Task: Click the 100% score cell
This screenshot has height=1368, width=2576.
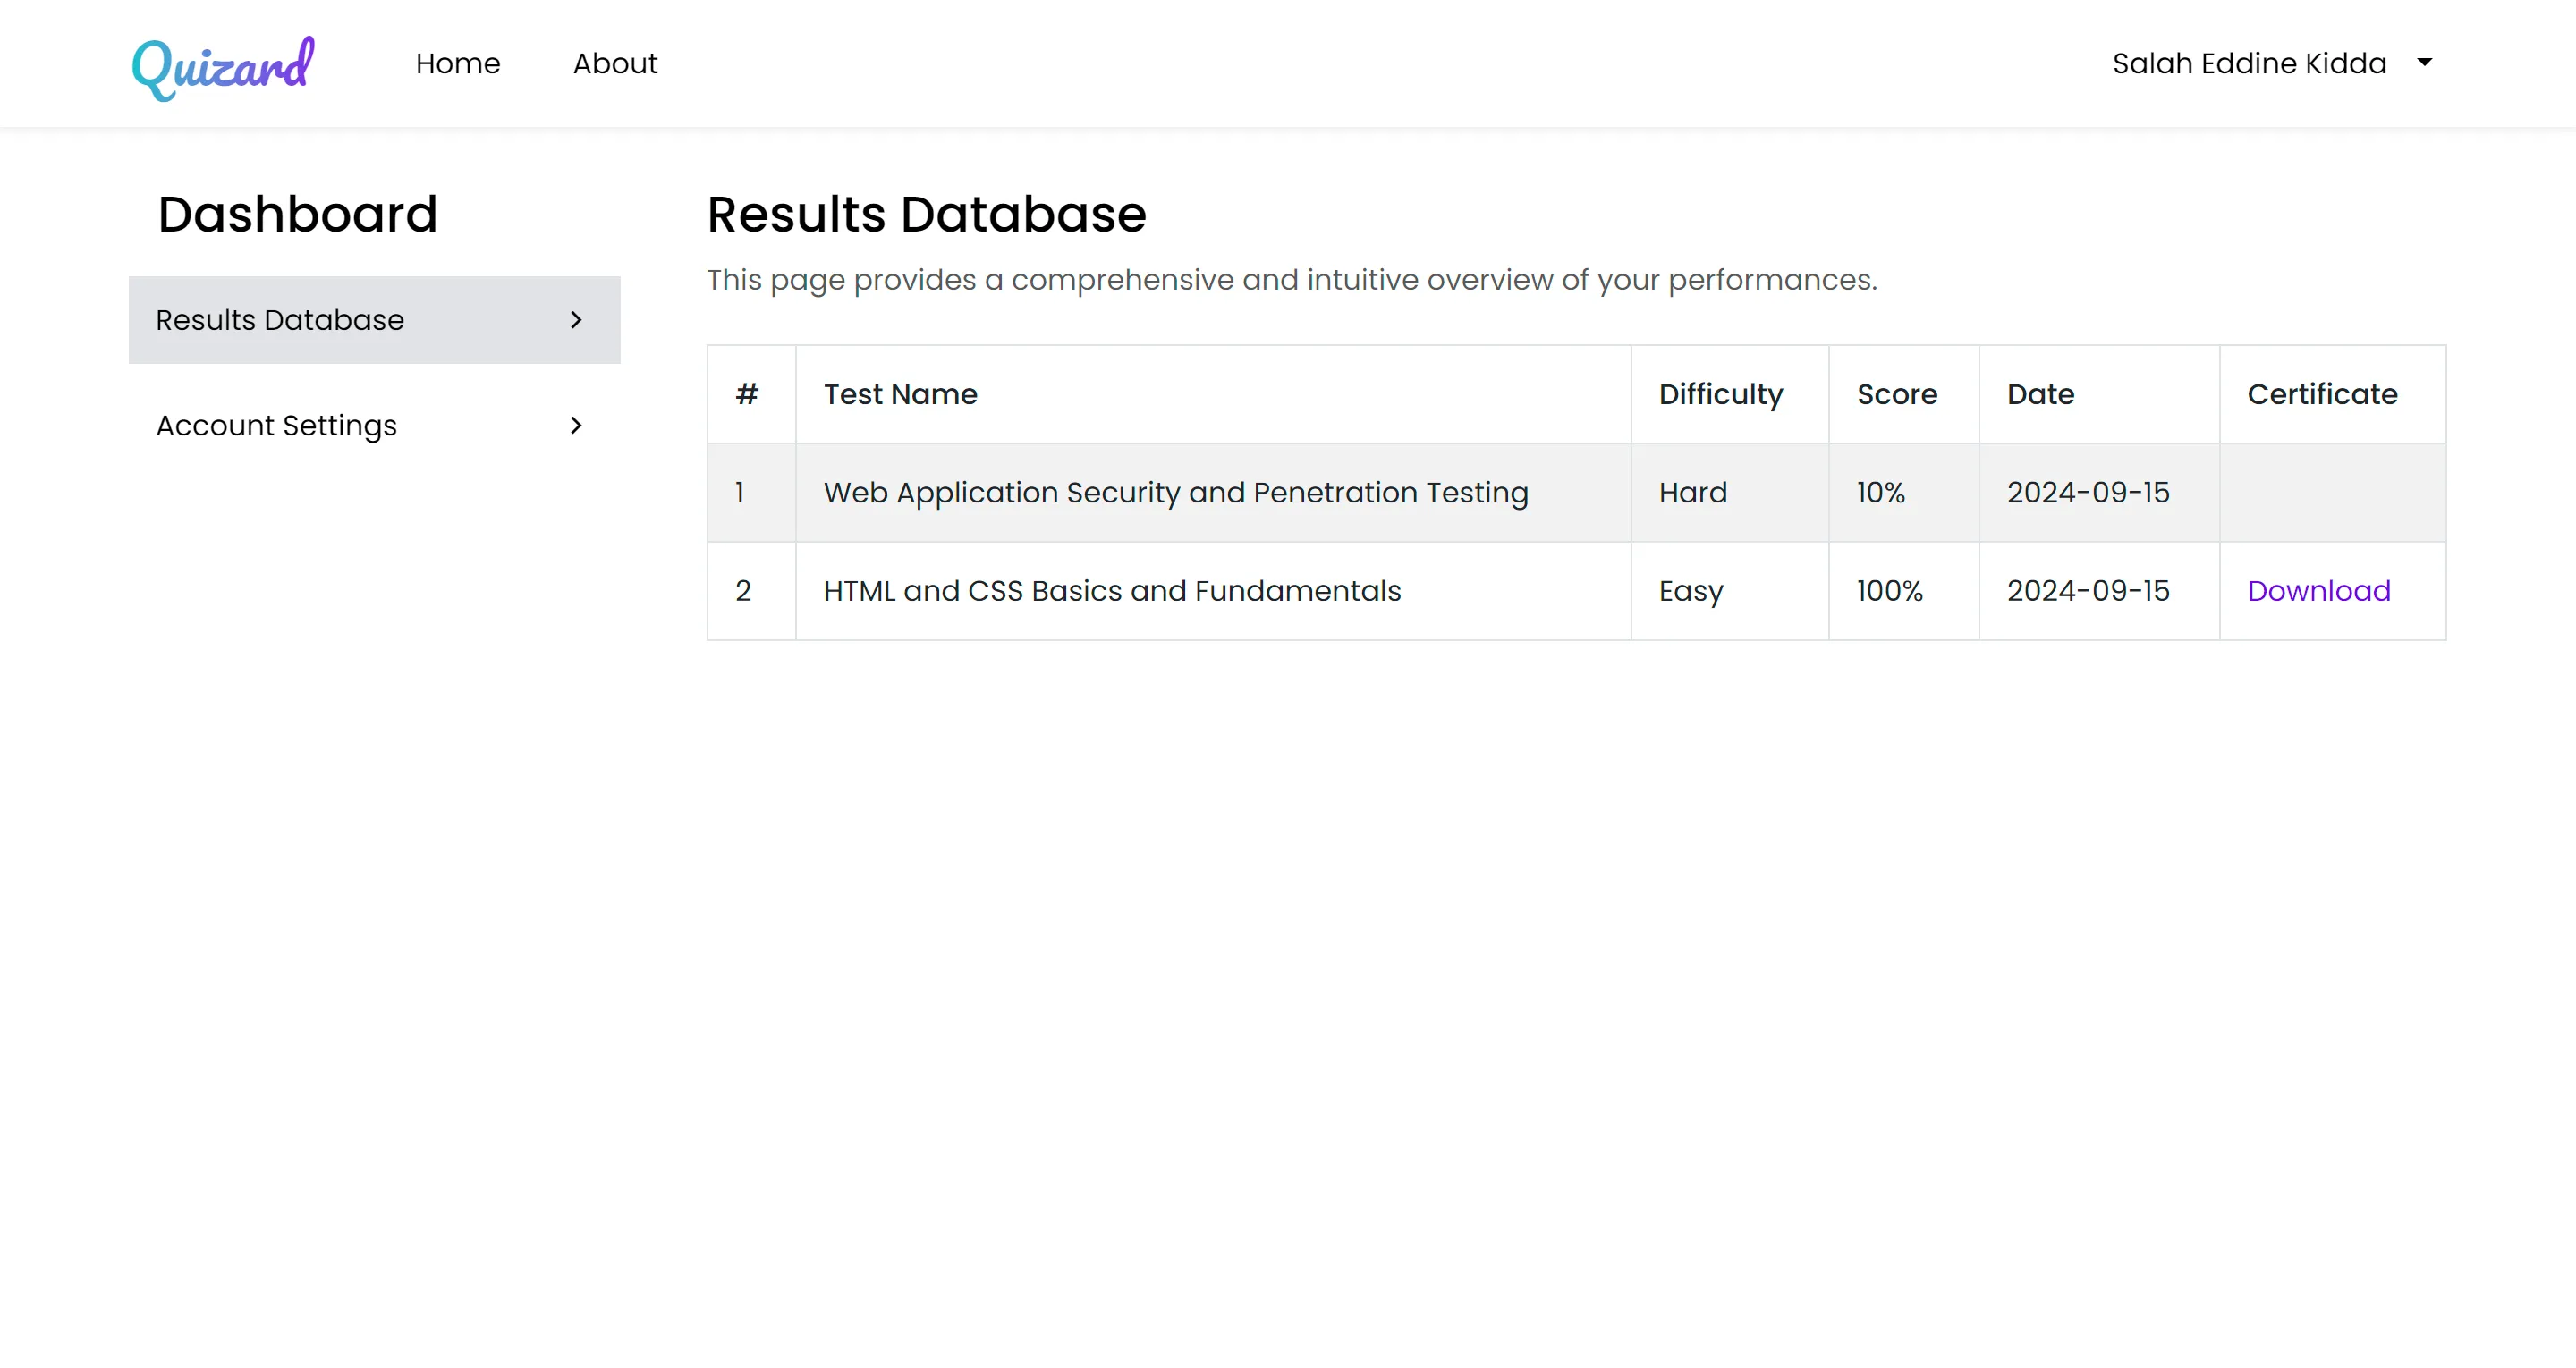Action: (x=1904, y=591)
